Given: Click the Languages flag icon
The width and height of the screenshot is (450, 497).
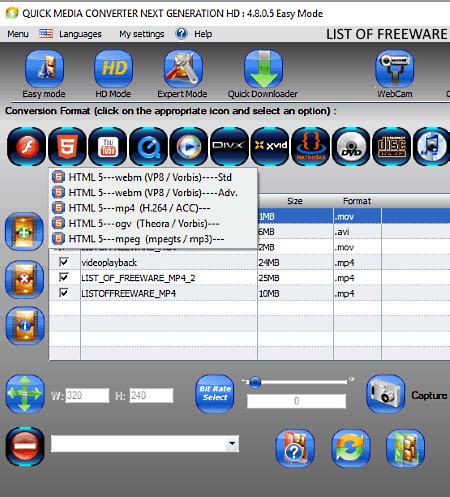Looking at the screenshot, I should click(46, 33).
